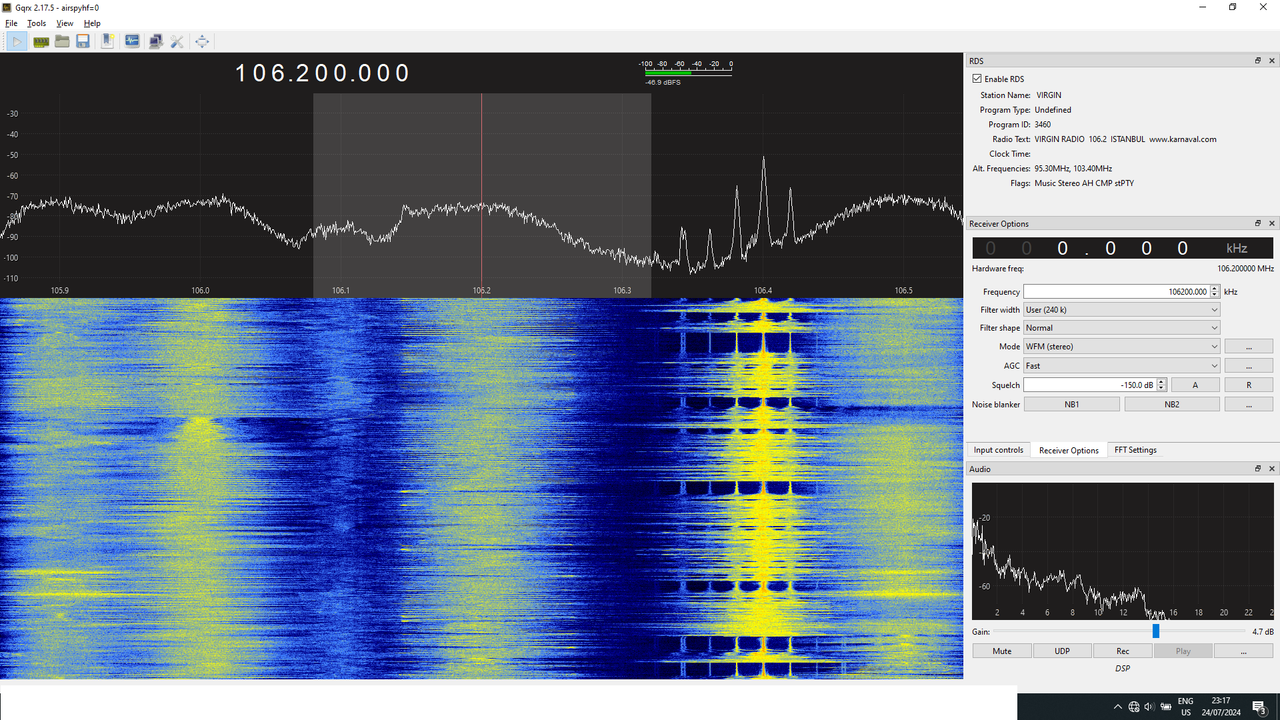Select the Receiver Options tab
Image resolution: width=1280 pixels, height=720 pixels.
click(1069, 450)
